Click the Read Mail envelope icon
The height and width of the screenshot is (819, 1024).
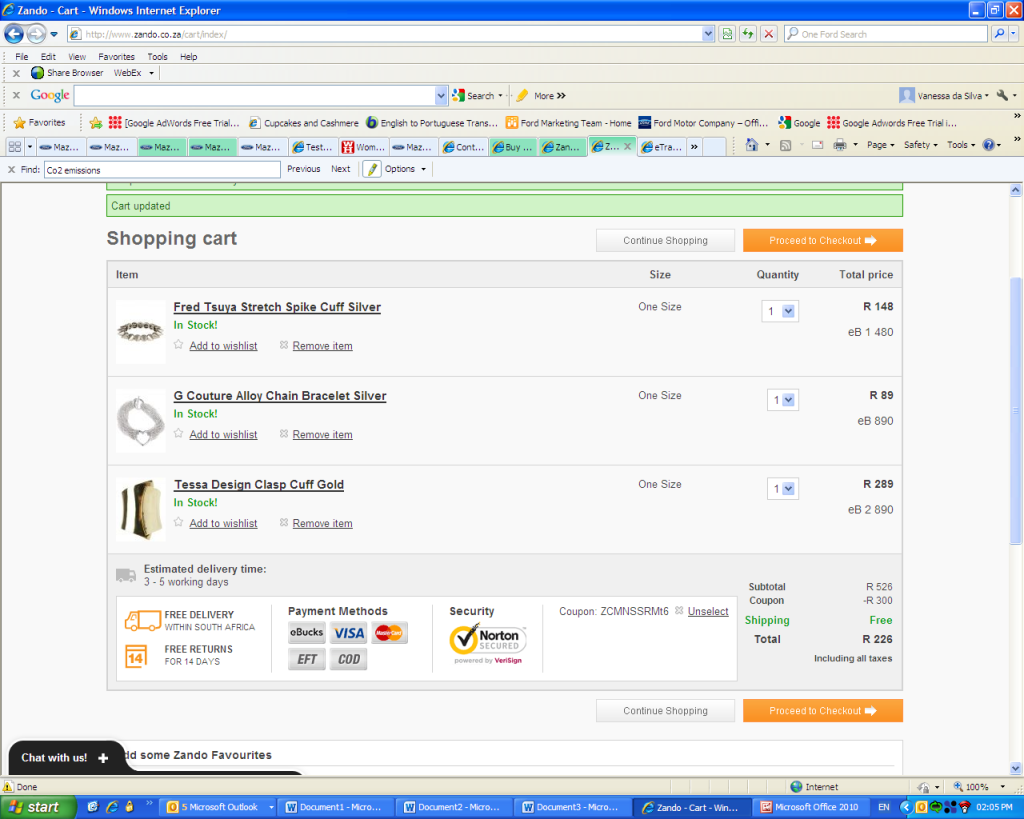pyautogui.click(x=817, y=145)
